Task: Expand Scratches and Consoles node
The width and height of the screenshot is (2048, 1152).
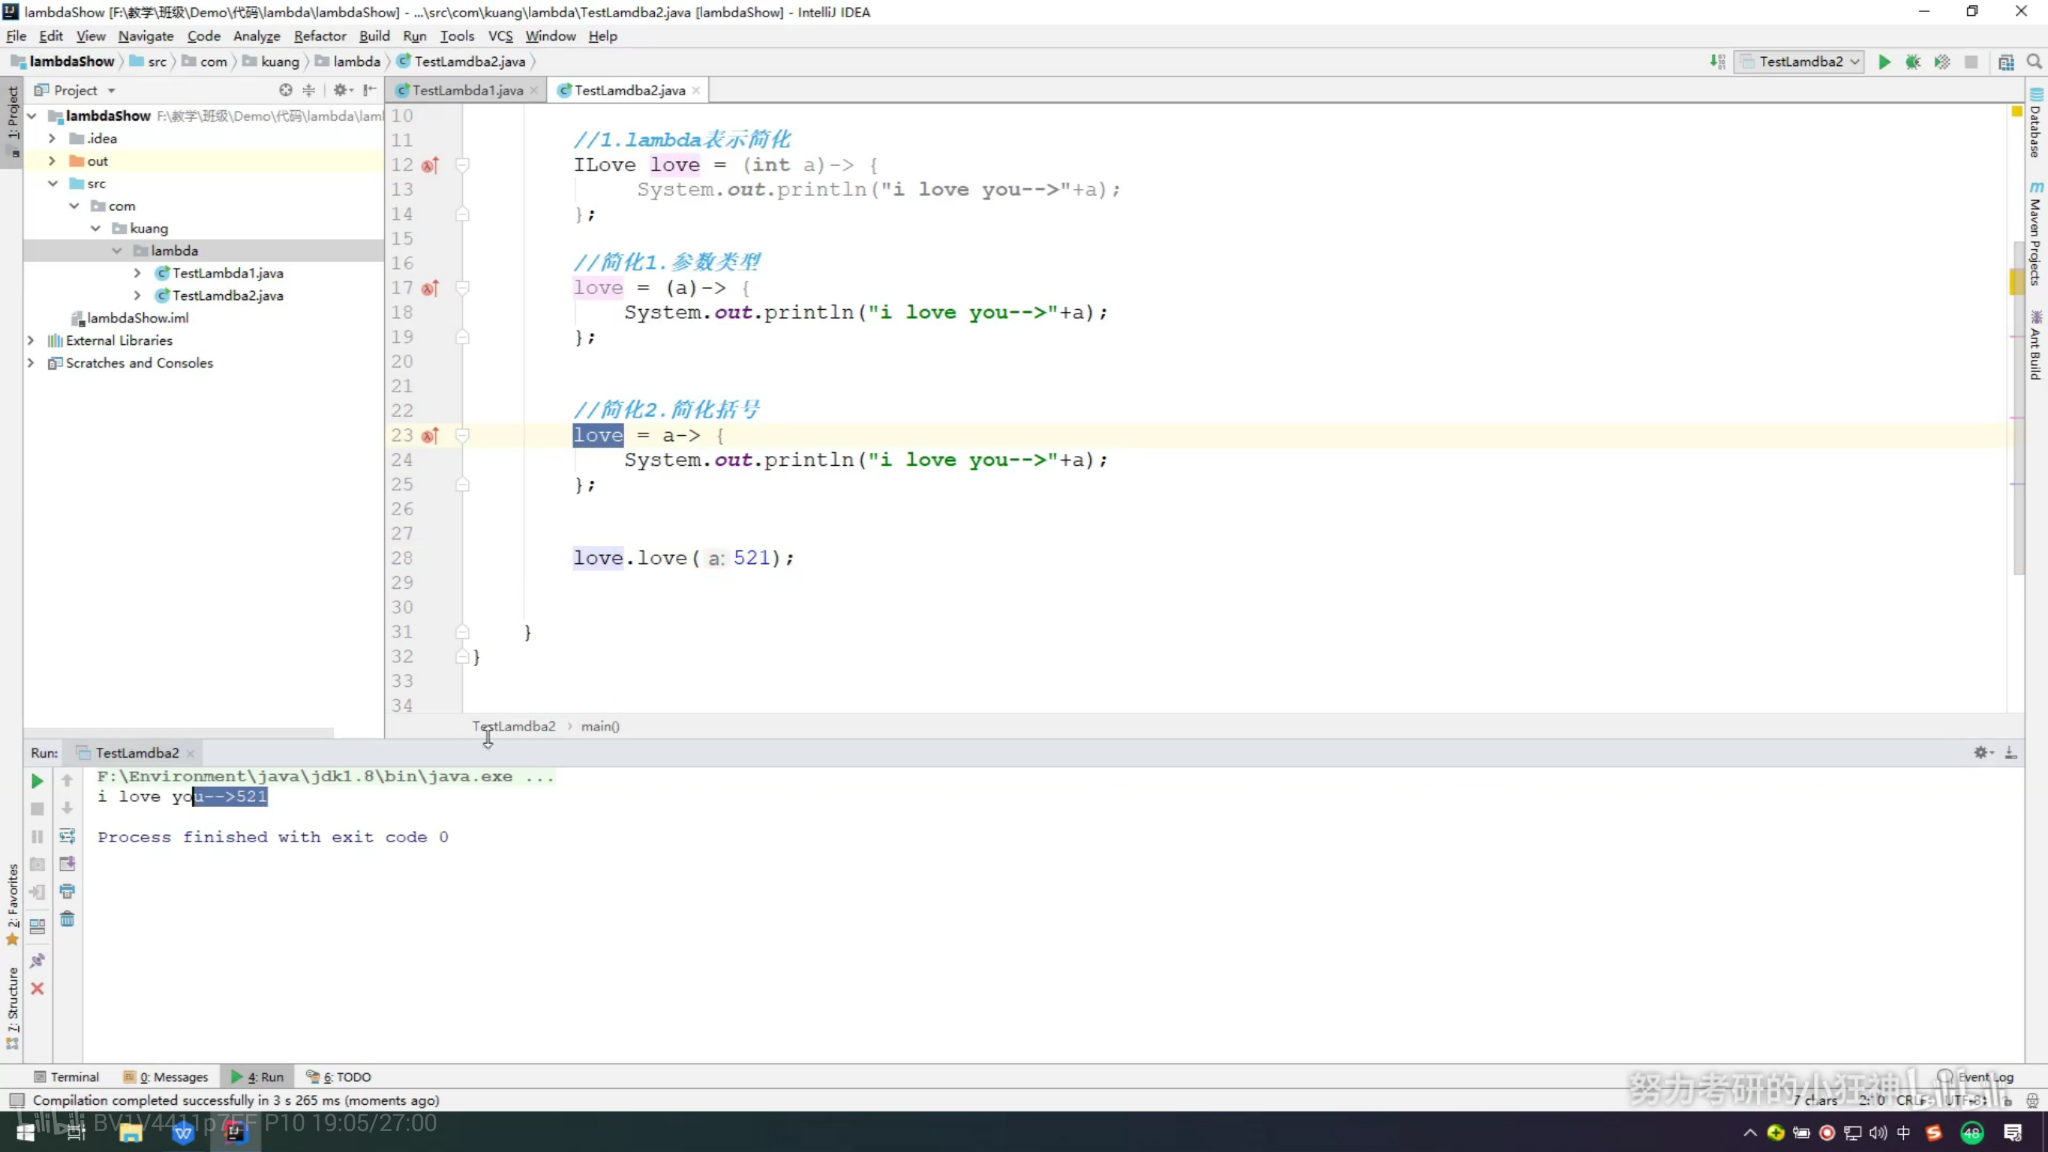Action: point(31,363)
